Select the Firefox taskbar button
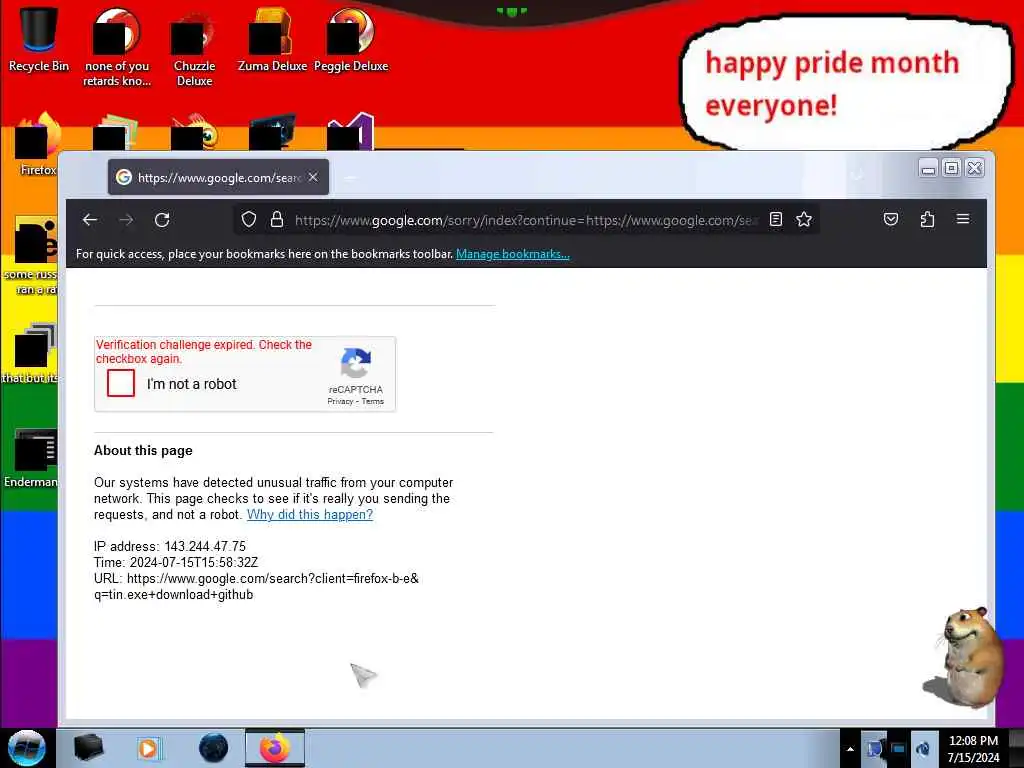This screenshot has height=768, width=1024. pos(275,748)
